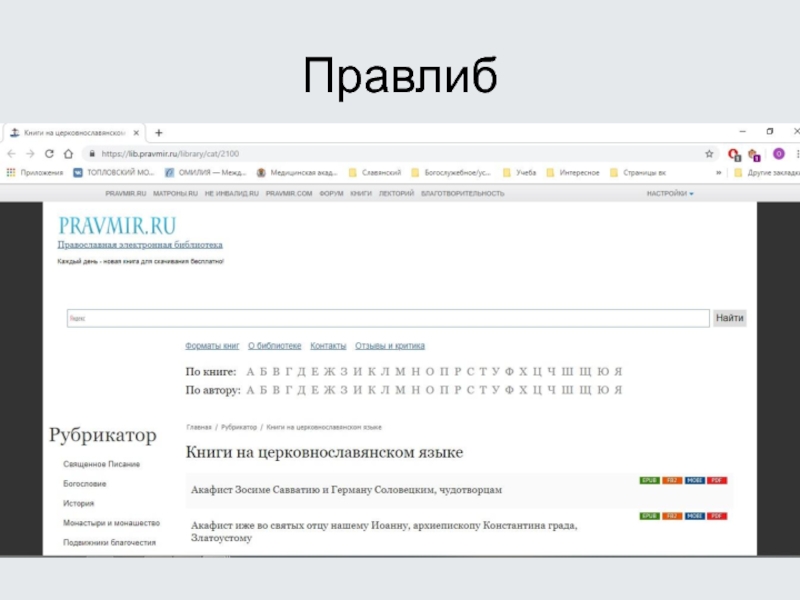Image resolution: width=800 pixels, height=600 pixels.
Task: Select letter Я in the По книге row
Action: [x=618, y=372]
